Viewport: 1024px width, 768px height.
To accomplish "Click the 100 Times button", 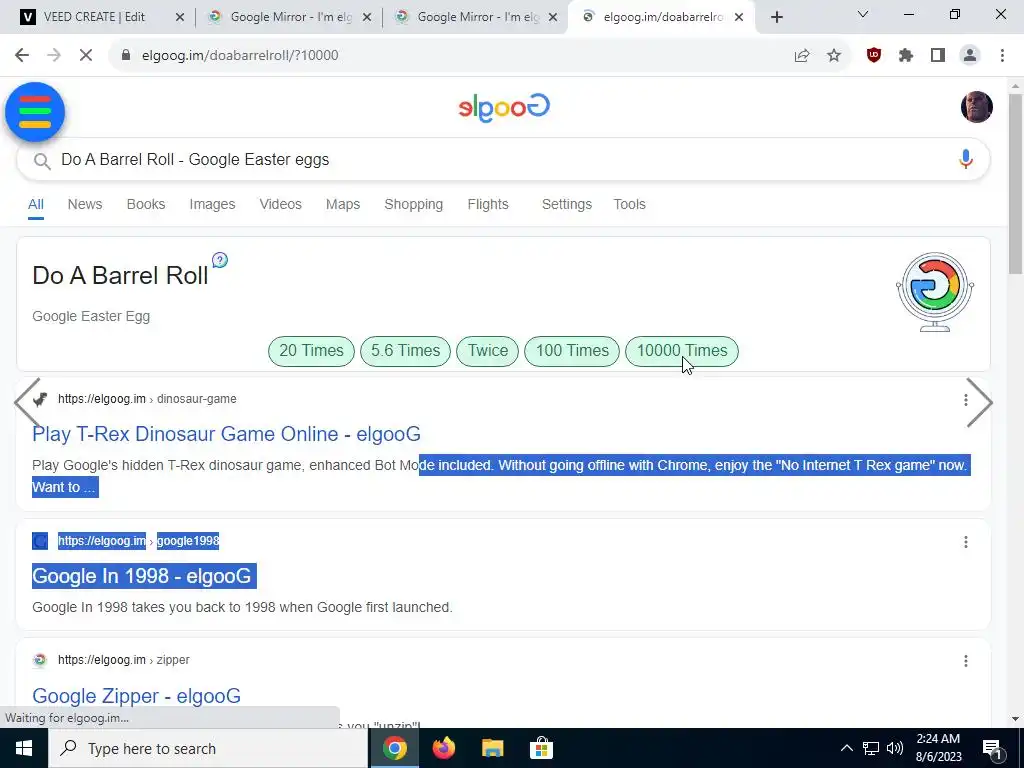I will click(572, 351).
